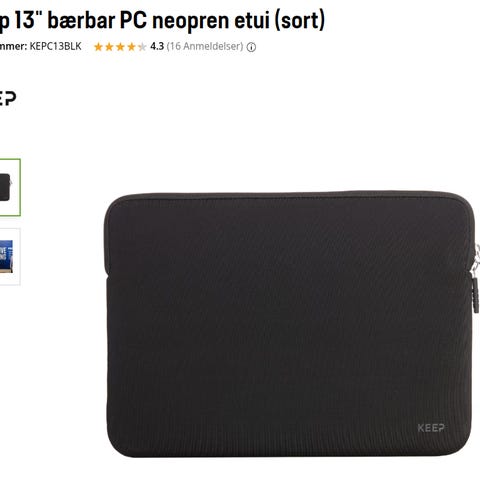Click the item number KEPC13BLK
The image size is (480, 480).
click(x=55, y=46)
